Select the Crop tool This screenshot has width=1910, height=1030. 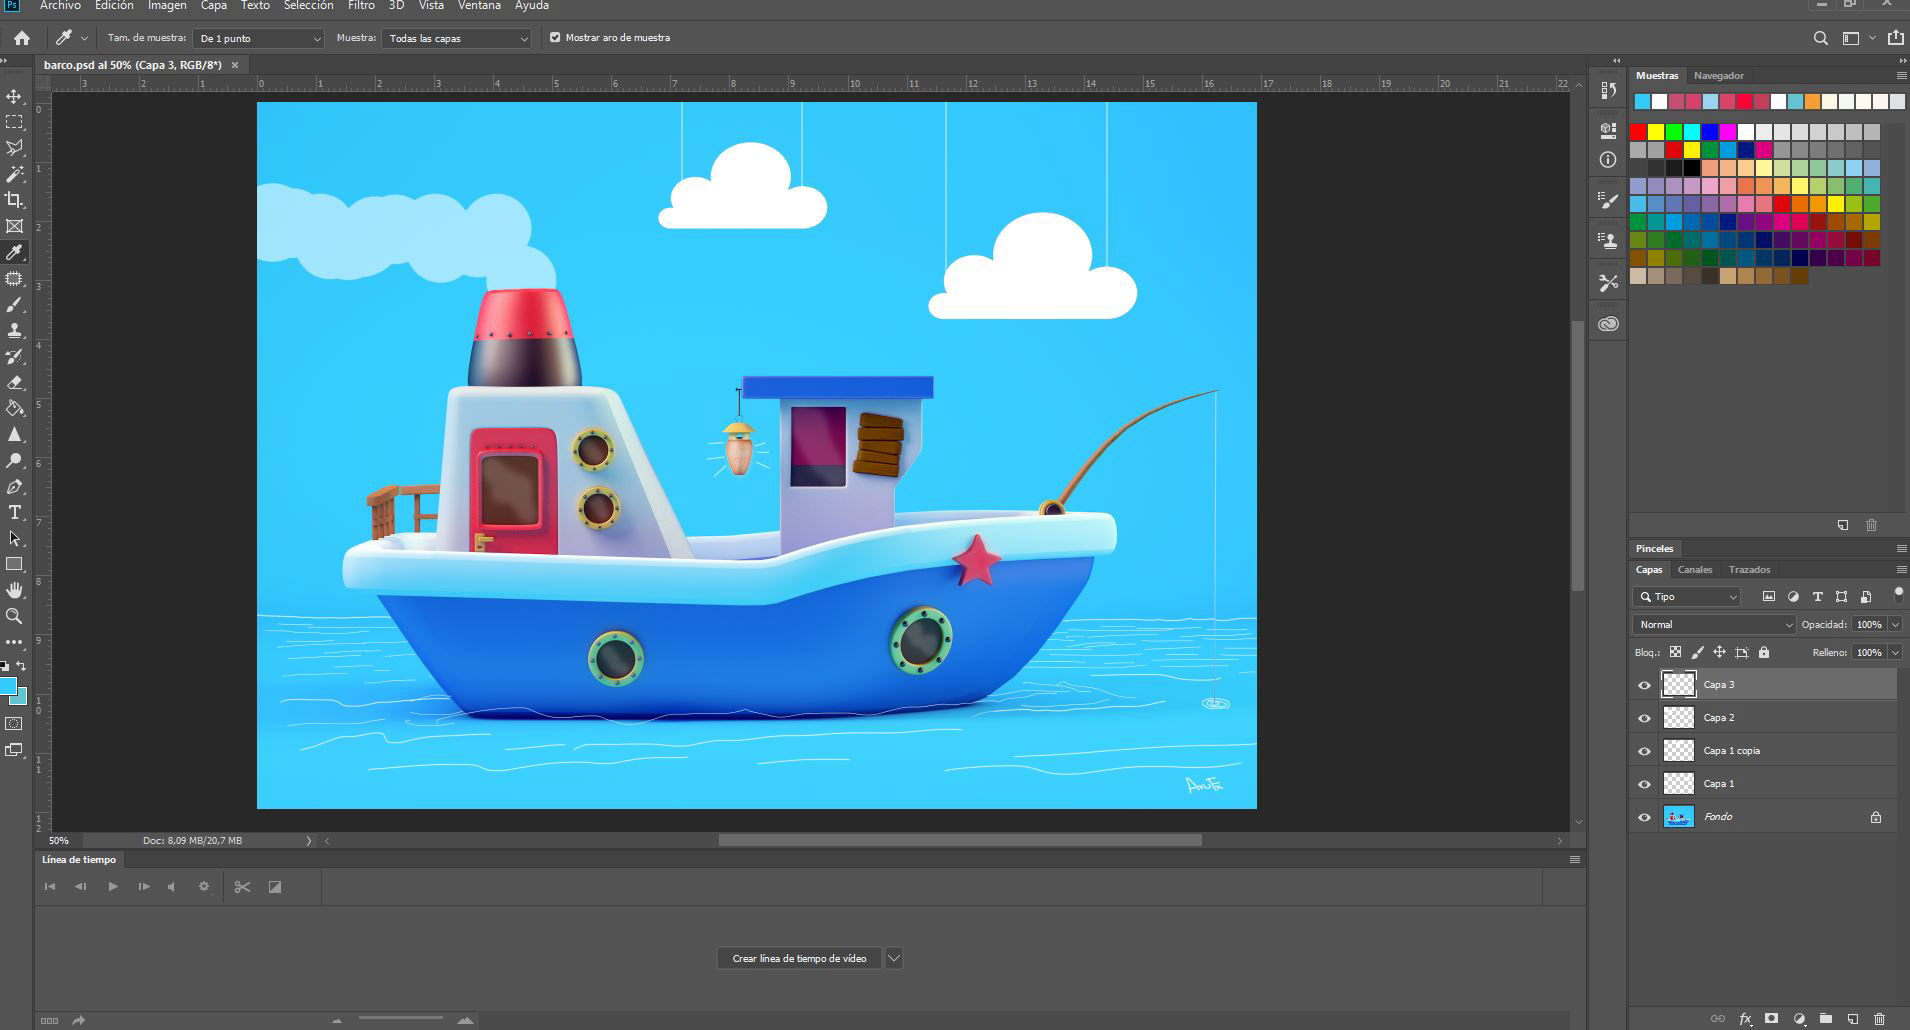click(14, 200)
